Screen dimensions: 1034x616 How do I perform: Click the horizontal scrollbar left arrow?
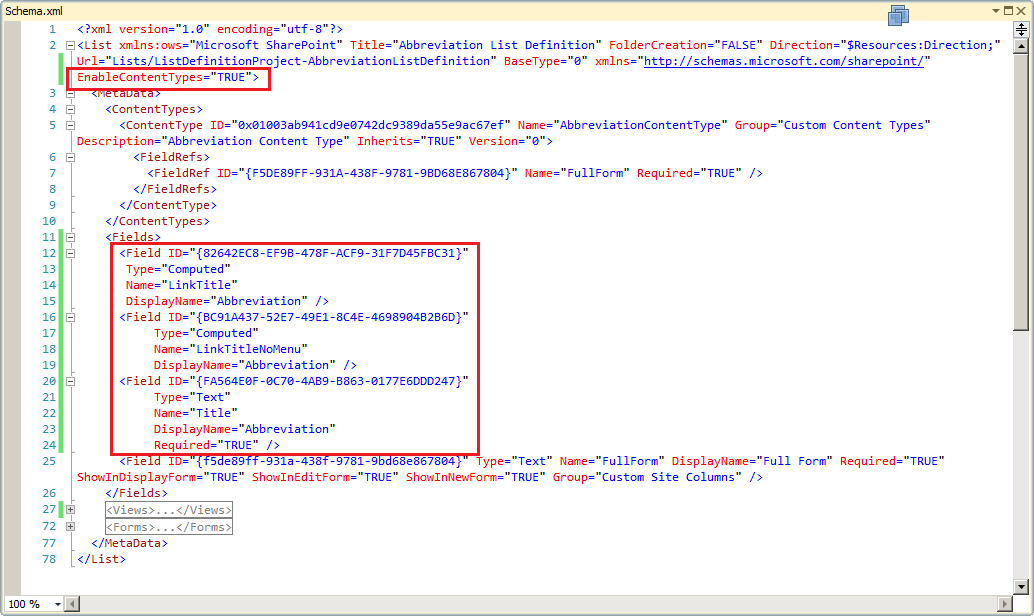click(73, 603)
